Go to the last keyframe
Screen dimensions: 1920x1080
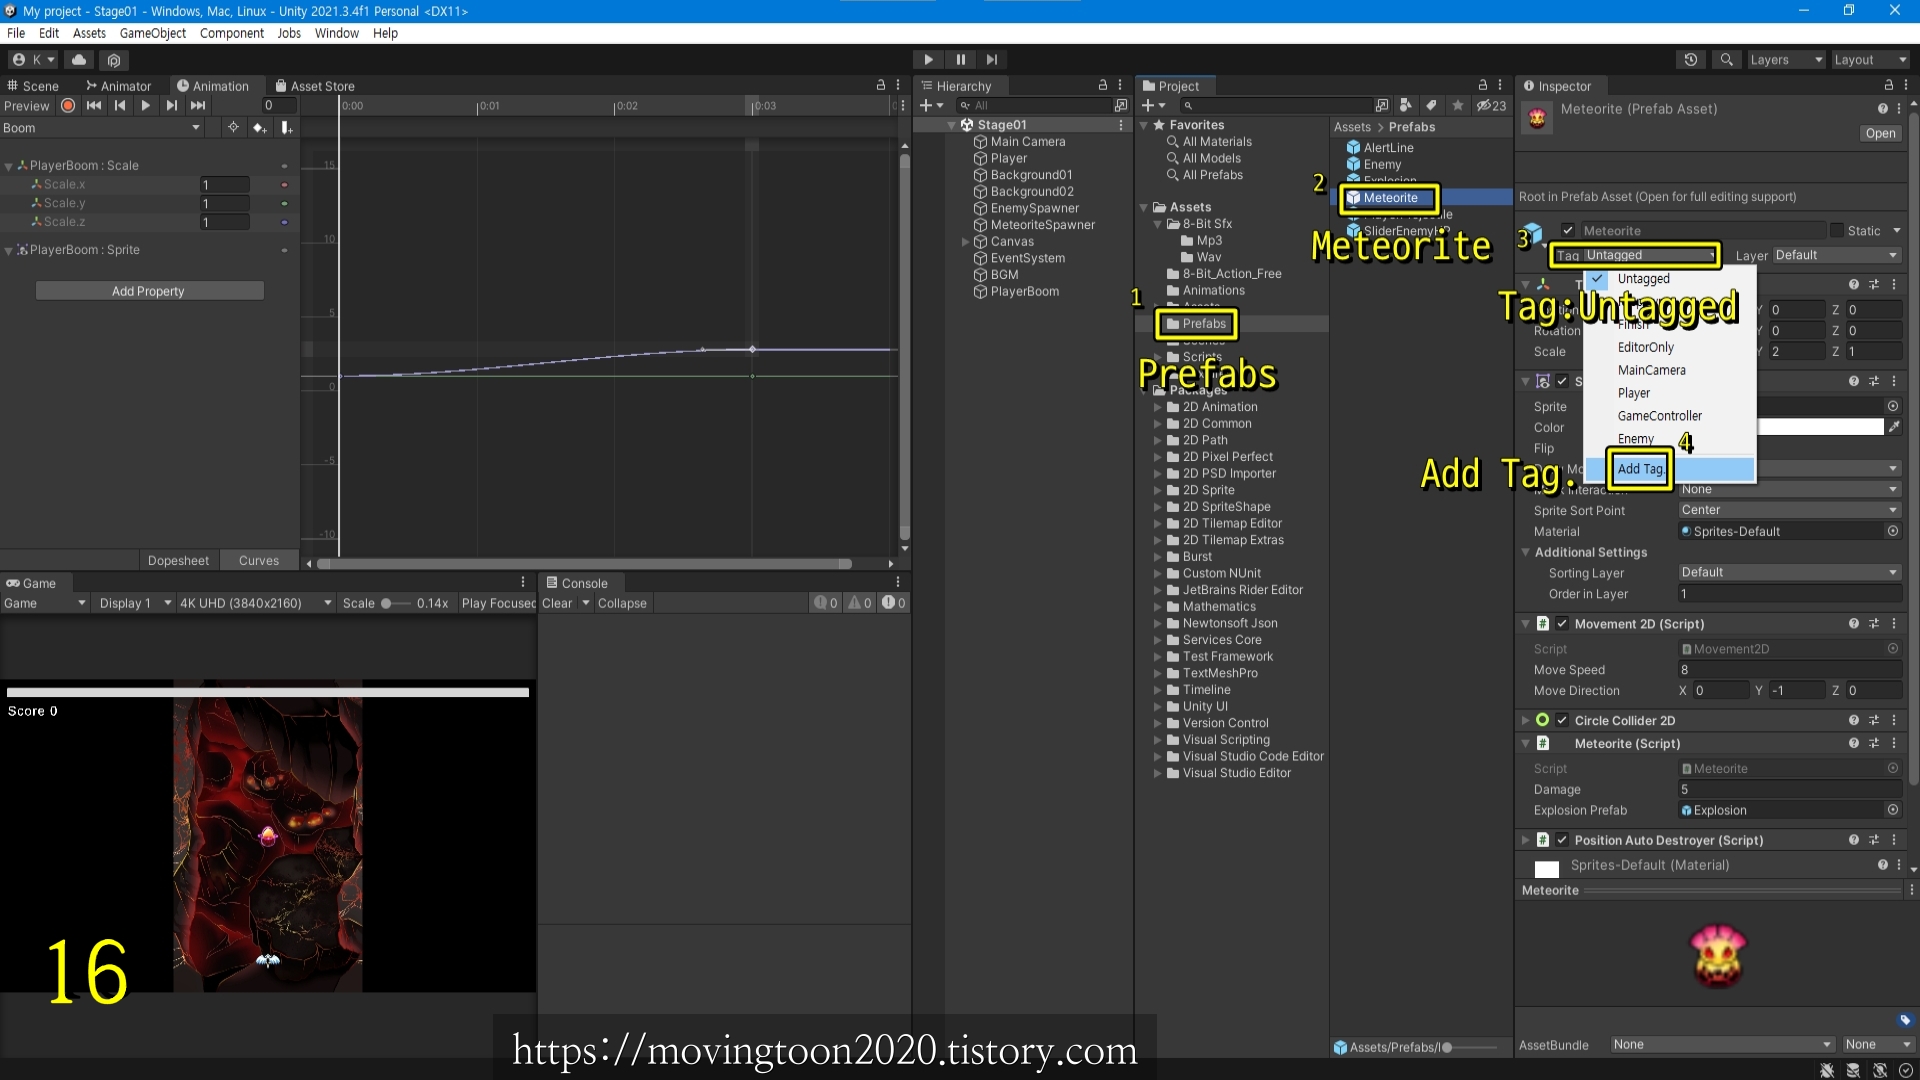click(198, 106)
